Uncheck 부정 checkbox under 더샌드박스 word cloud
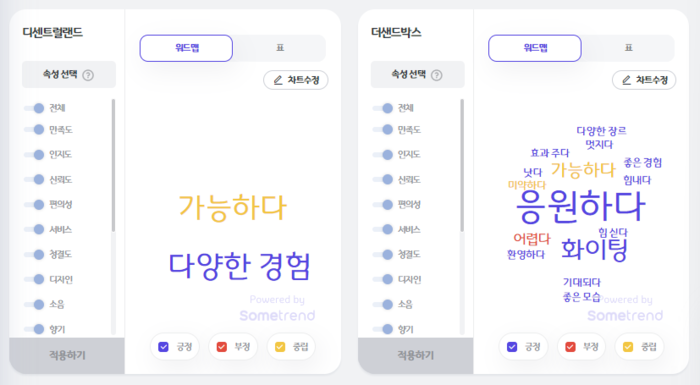The width and height of the screenshot is (700, 385). coord(570,347)
